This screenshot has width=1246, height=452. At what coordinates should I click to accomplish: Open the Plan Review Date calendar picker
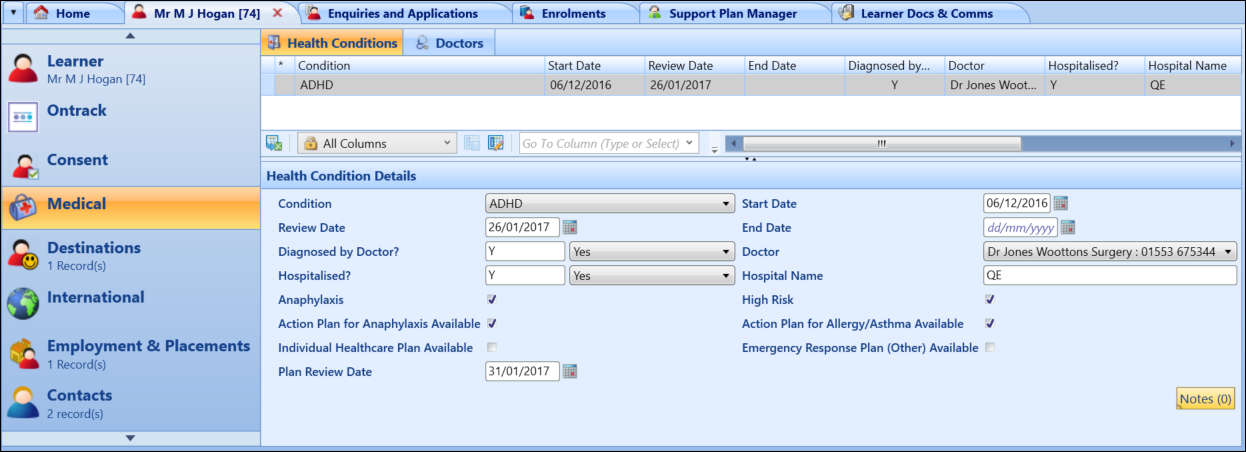570,372
